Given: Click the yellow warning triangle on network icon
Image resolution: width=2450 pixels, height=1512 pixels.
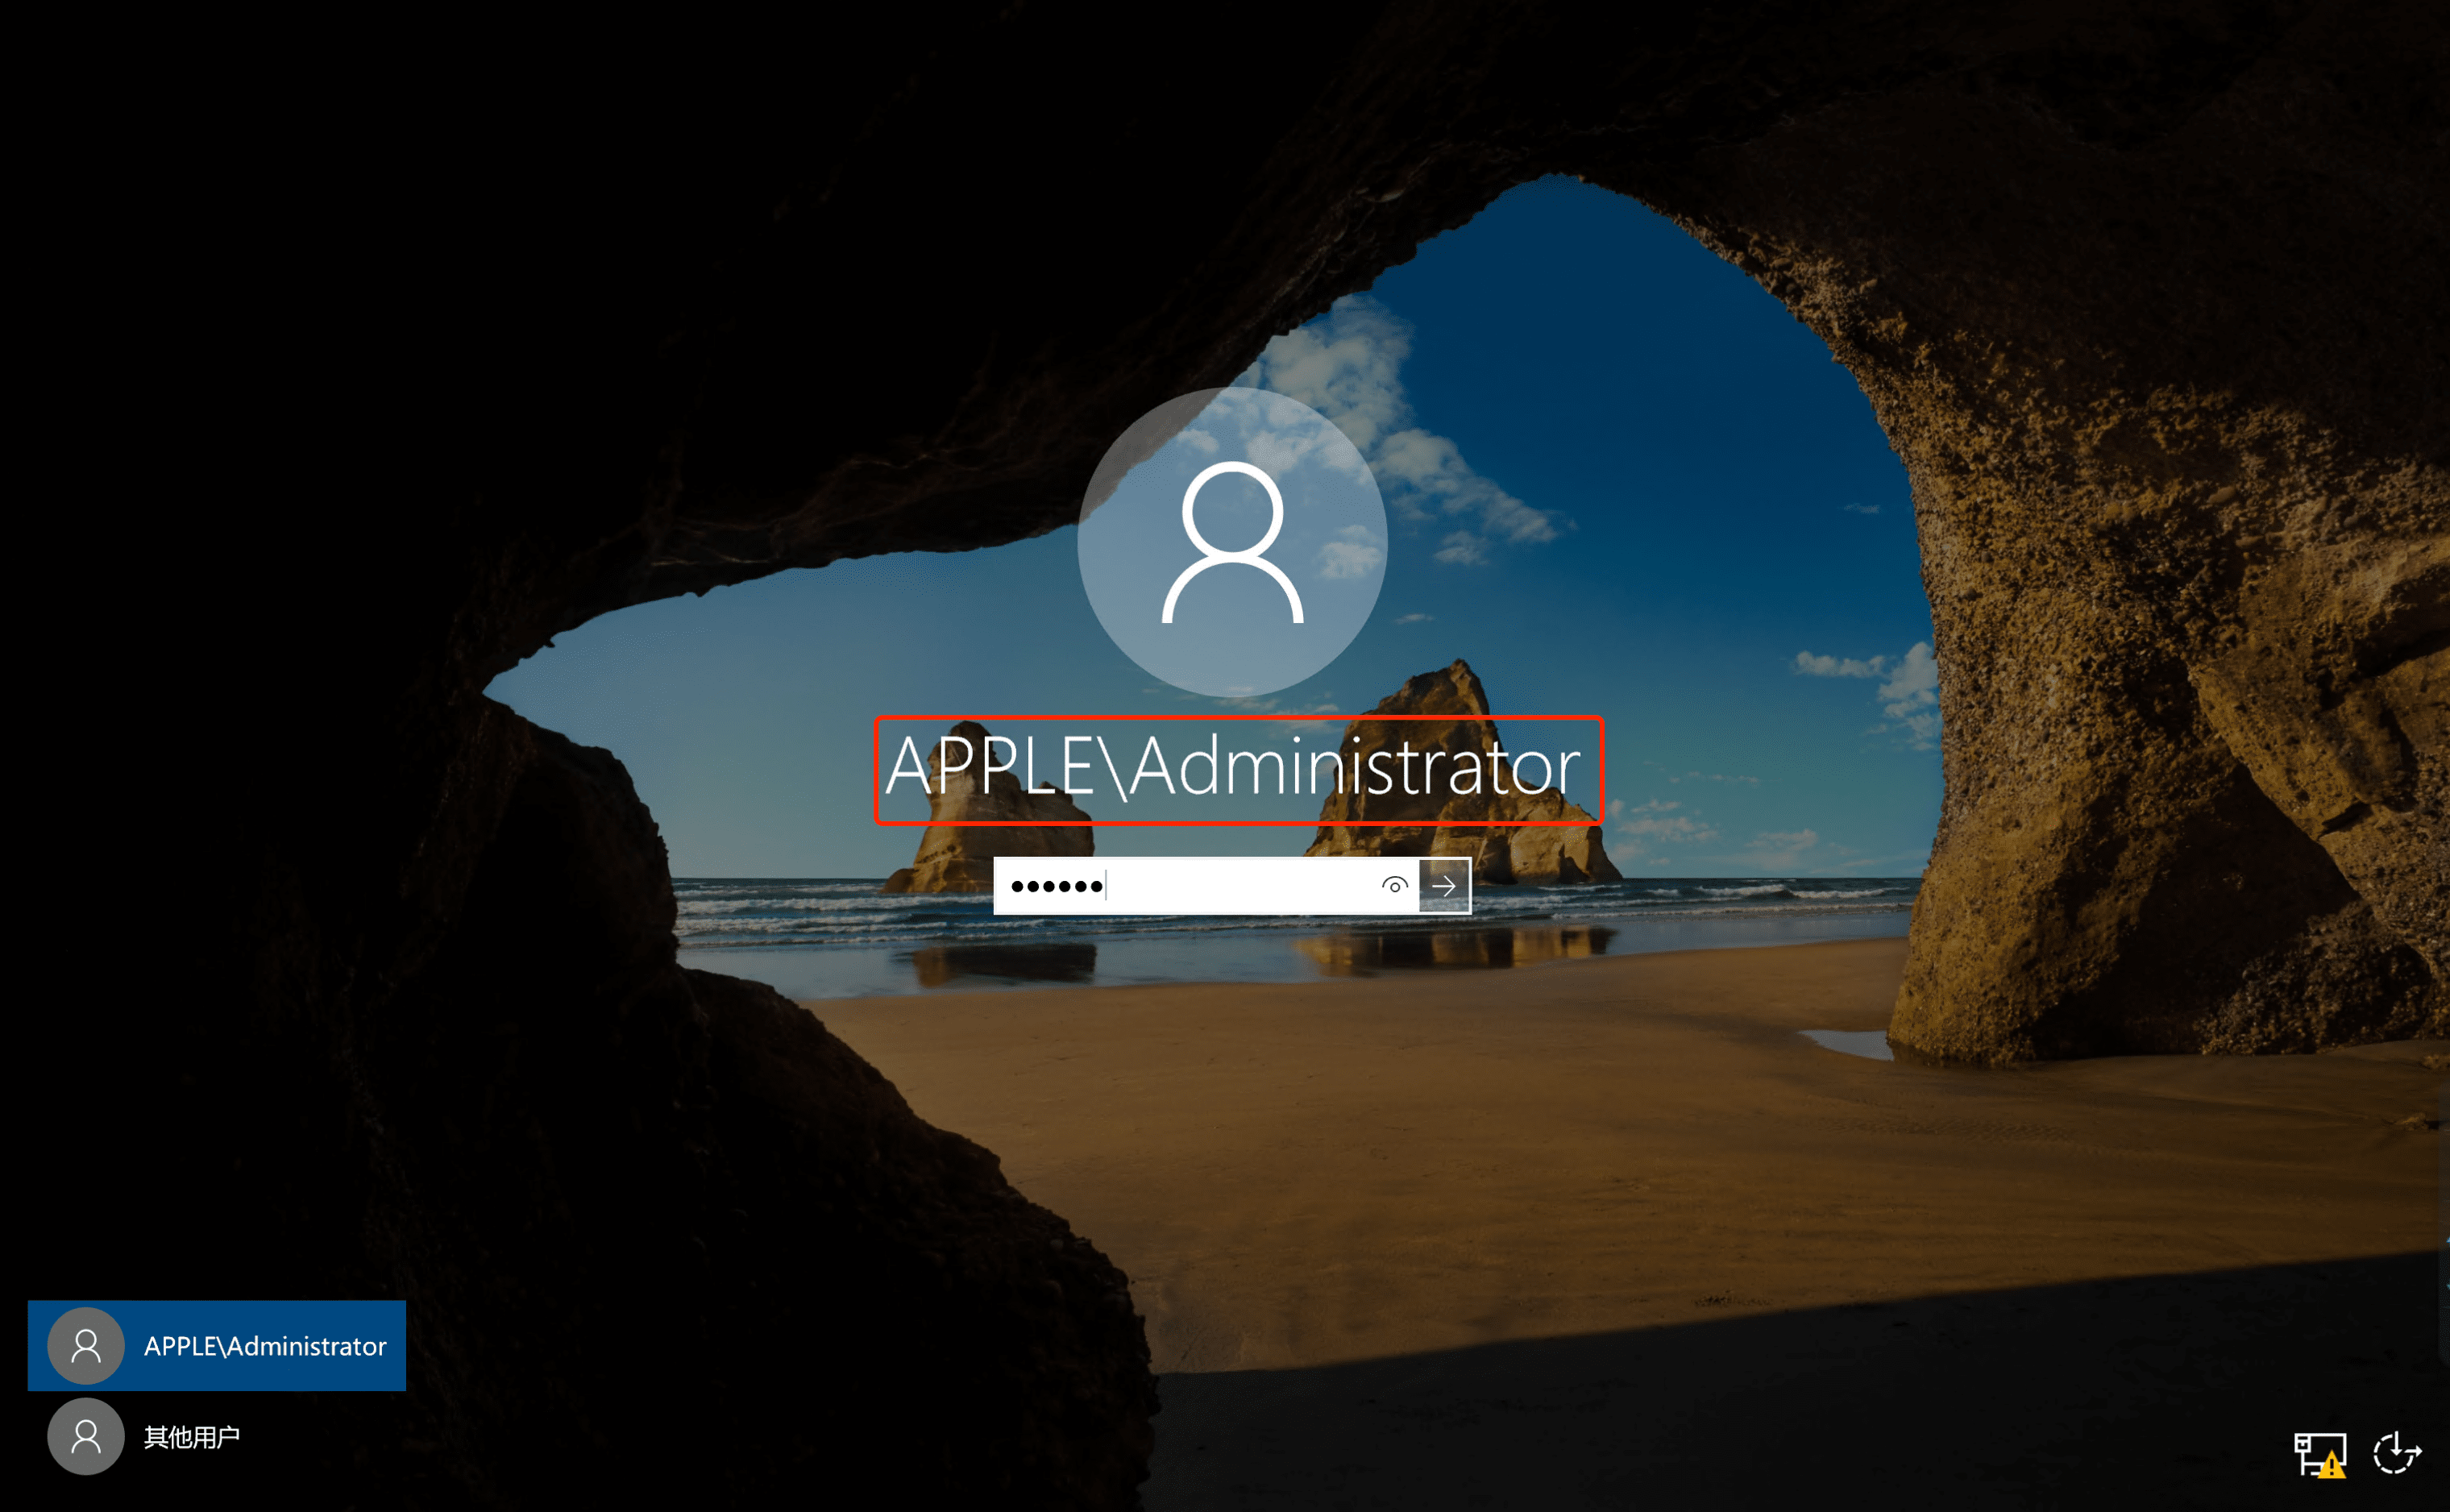Looking at the screenshot, I should 2332,1466.
